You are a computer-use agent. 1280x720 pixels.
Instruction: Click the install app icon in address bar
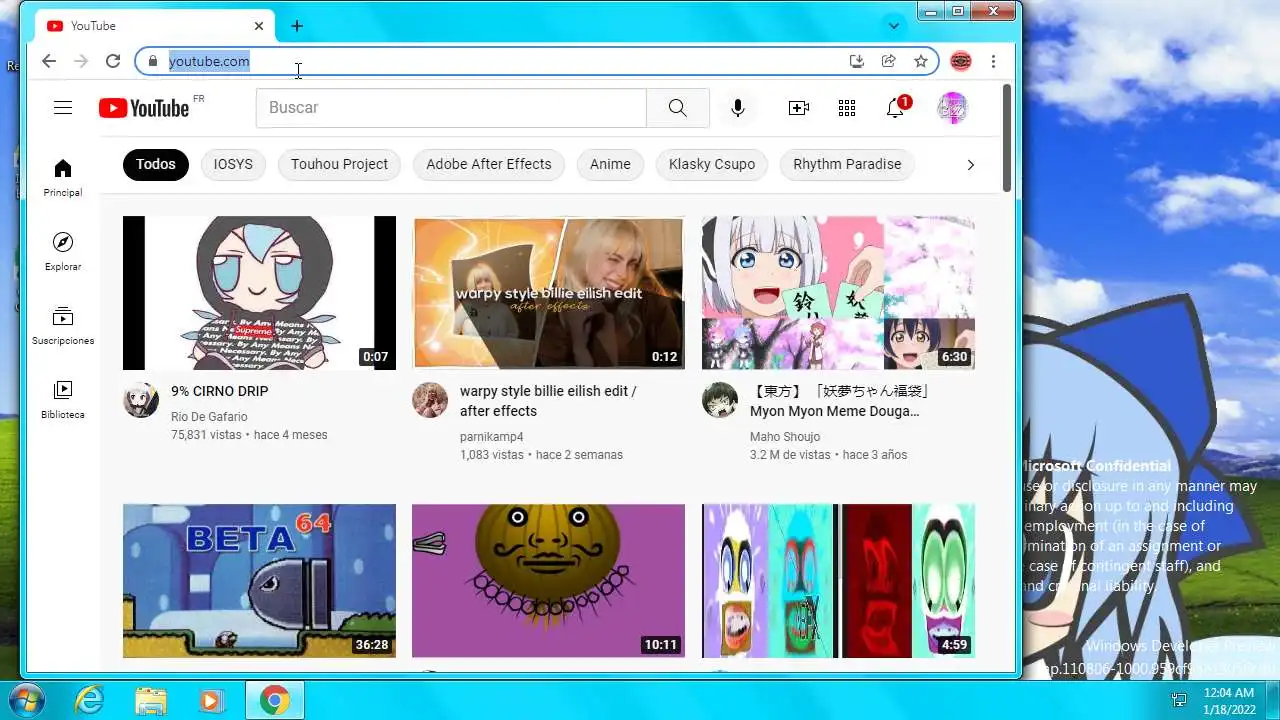(x=857, y=61)
